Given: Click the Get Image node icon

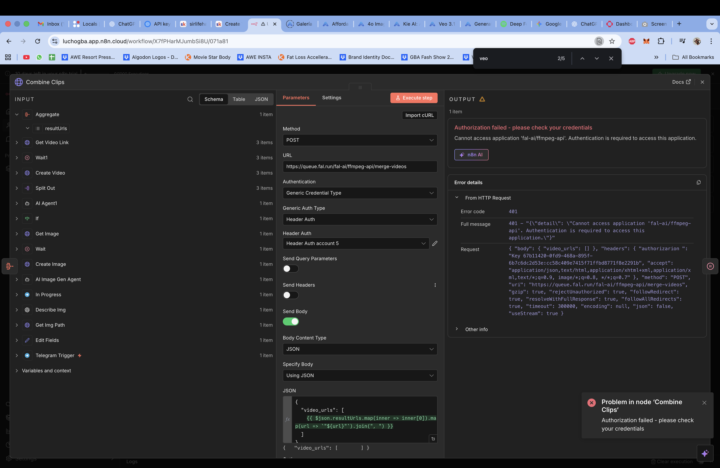Looking at the screenshot, I should pos(27,234).
